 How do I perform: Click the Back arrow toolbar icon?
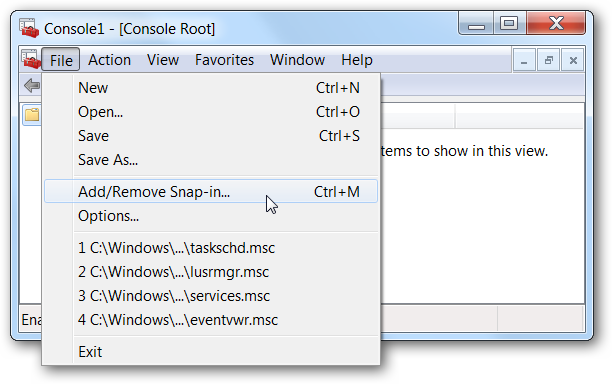(32, 85)
